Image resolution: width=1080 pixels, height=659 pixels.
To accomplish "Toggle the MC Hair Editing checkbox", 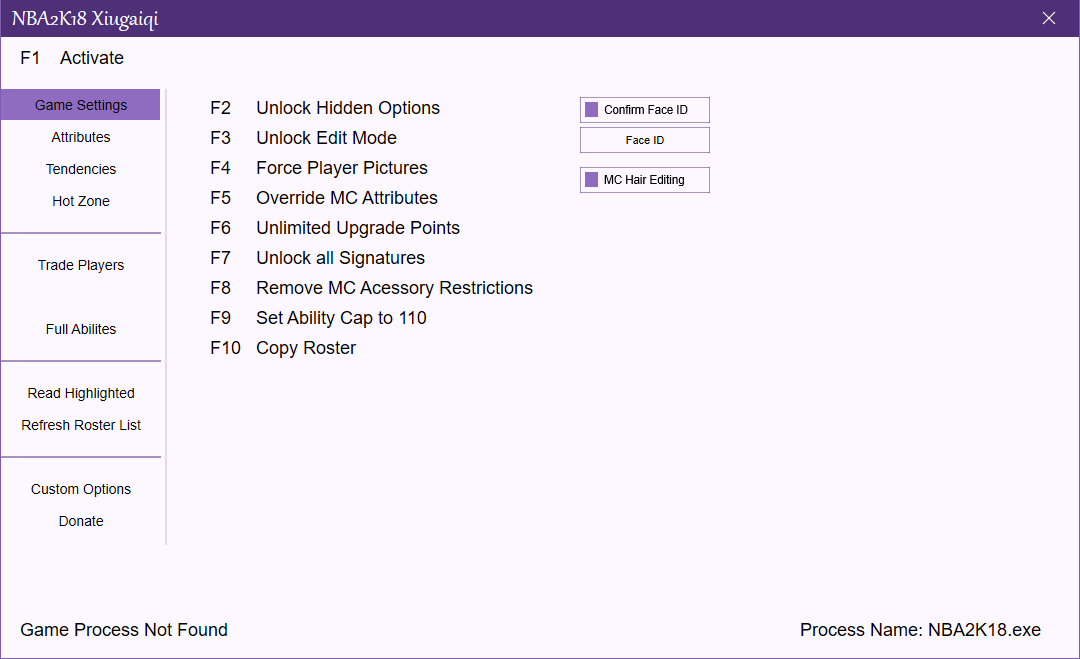I will pyautogui.click(x=591, y=180).
